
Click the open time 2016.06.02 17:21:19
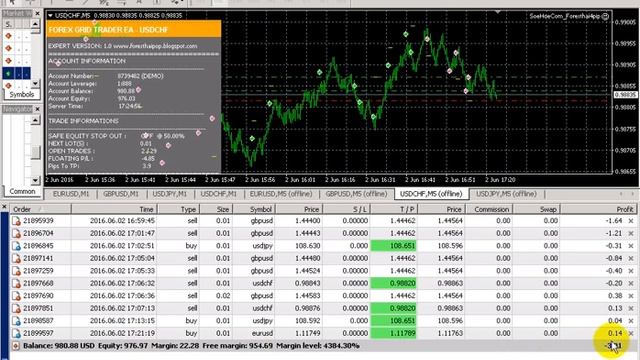point(122,333)
